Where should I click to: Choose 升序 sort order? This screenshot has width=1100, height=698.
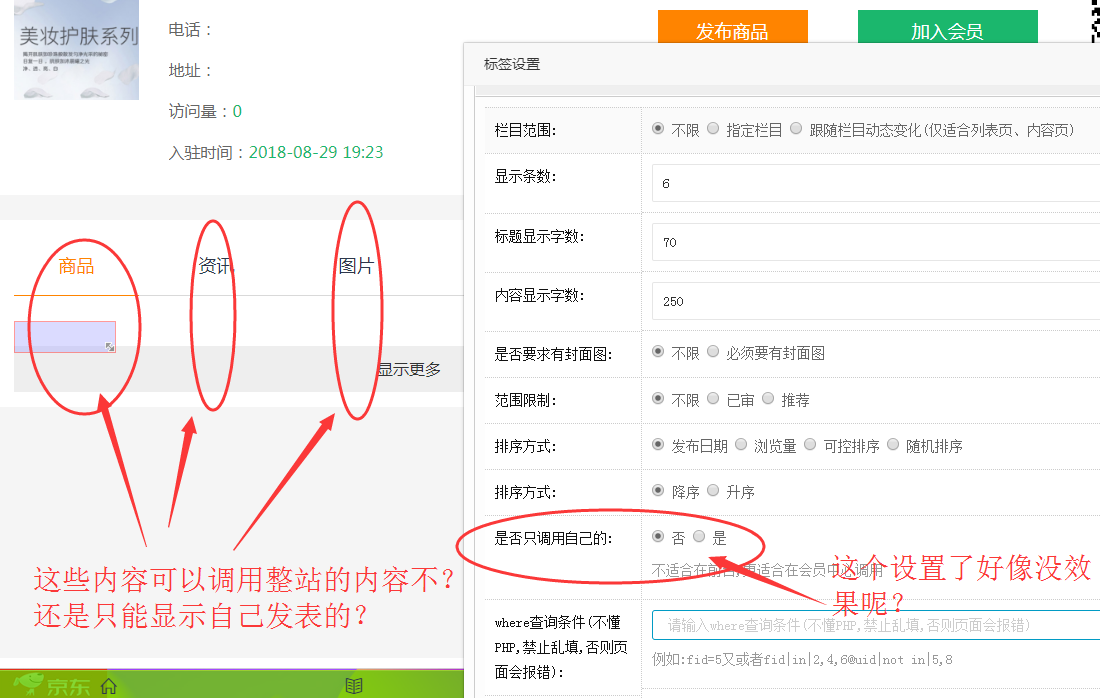(x=713, y=491)
